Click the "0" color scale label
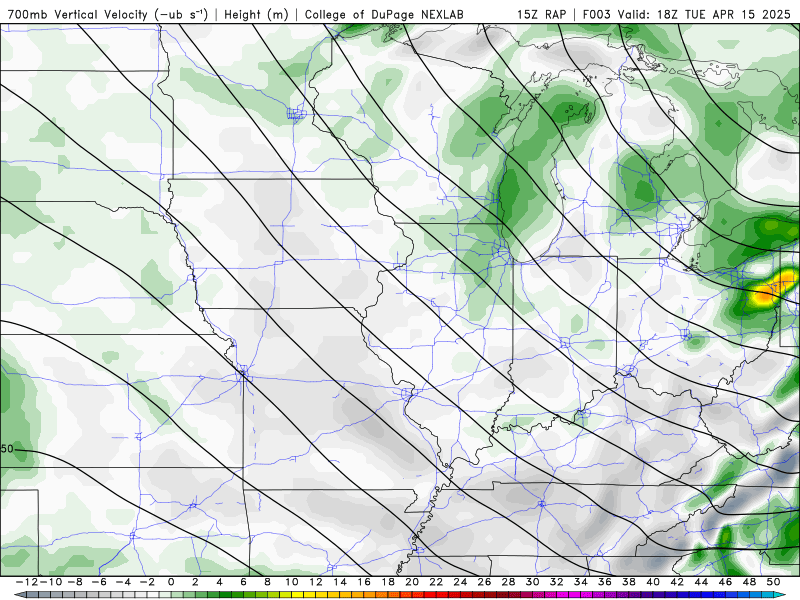 tap(171, 582)
